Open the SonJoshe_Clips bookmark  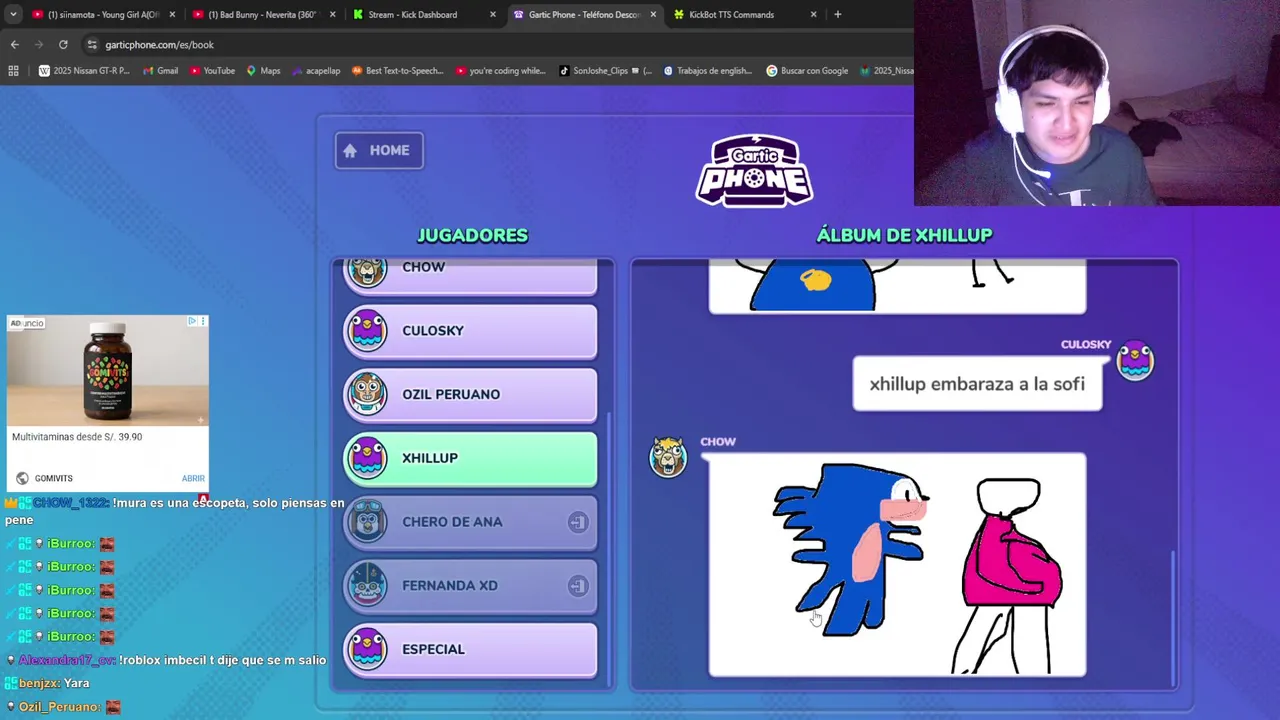[x=605, y=71]
